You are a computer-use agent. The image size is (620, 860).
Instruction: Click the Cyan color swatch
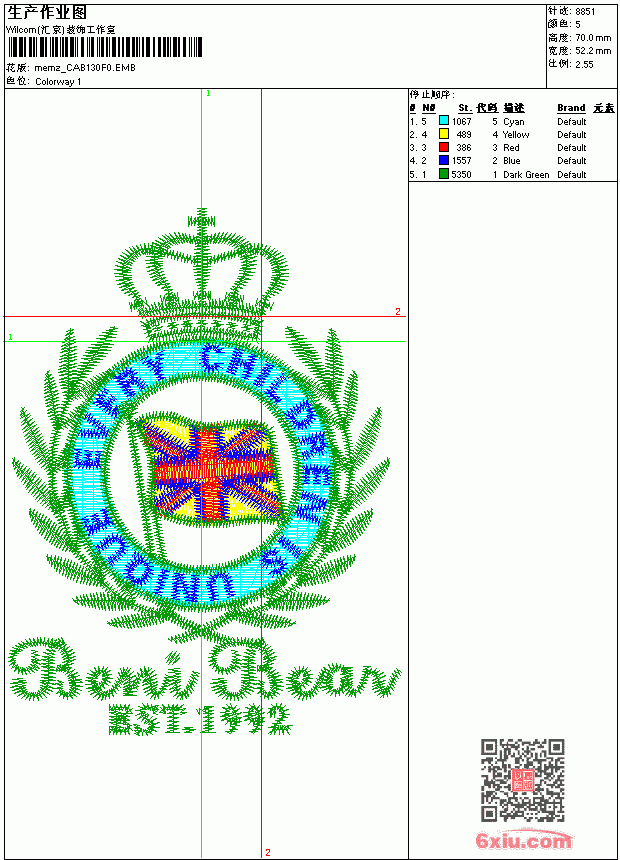tap(444, 121)
